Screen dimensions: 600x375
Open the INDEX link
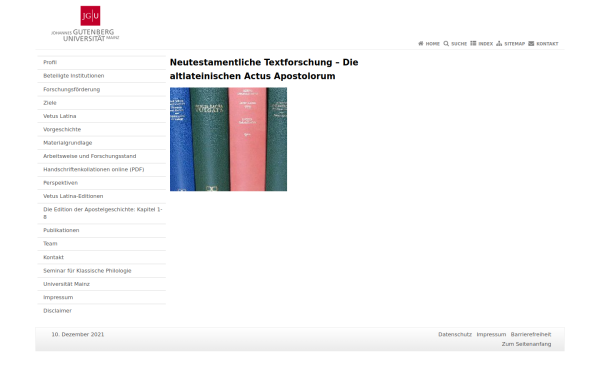486,44
